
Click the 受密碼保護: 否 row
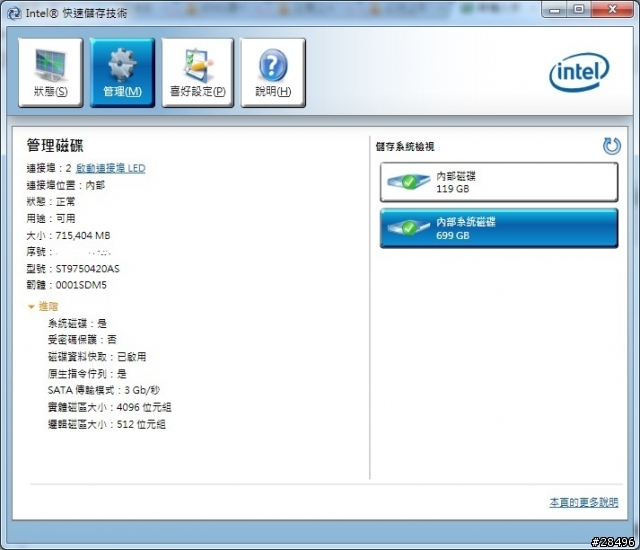coord(82,339)
